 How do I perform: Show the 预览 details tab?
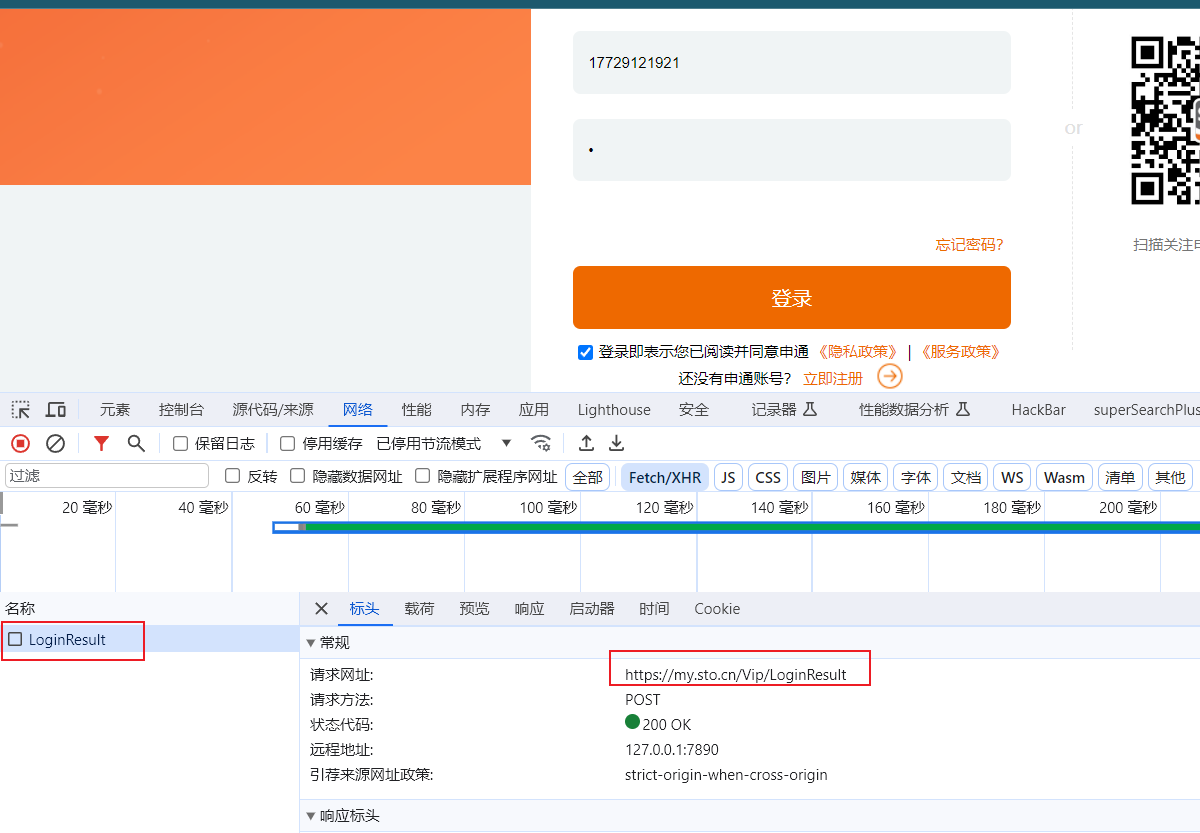point(474,608)
